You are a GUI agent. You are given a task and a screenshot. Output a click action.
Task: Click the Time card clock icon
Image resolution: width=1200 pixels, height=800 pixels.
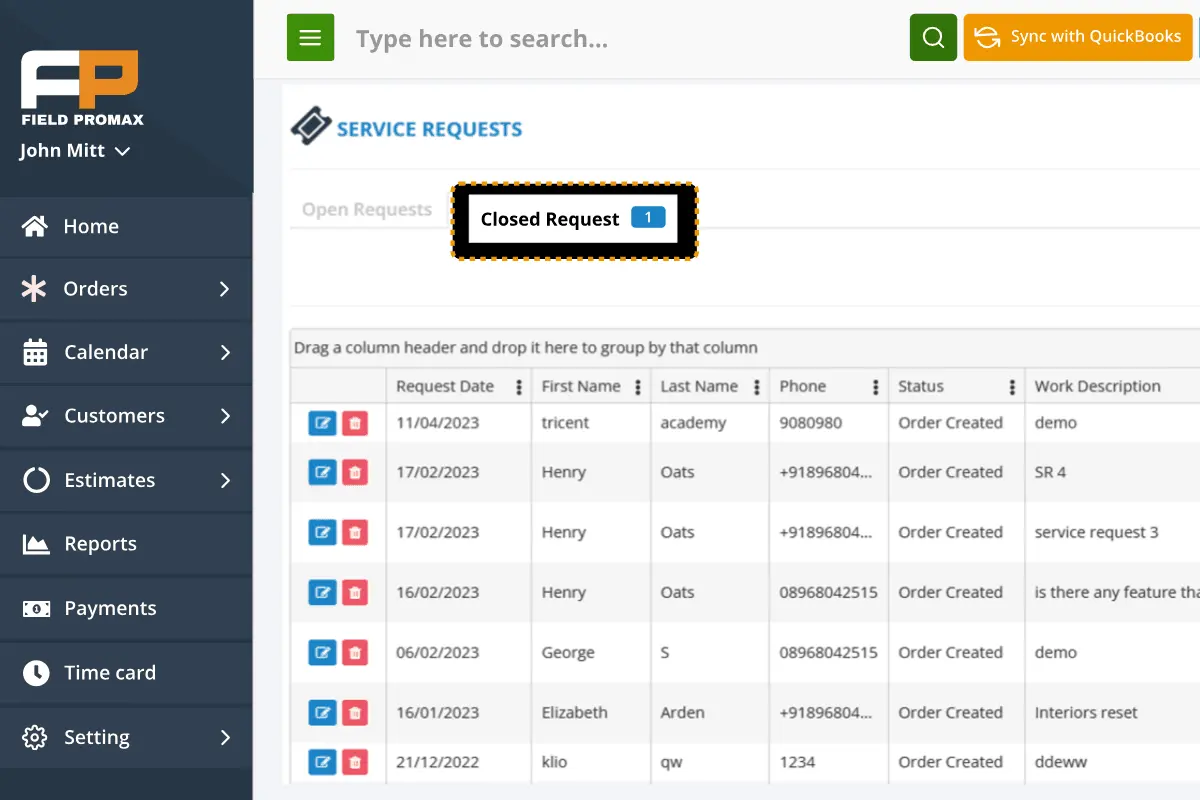pos(36,673)
